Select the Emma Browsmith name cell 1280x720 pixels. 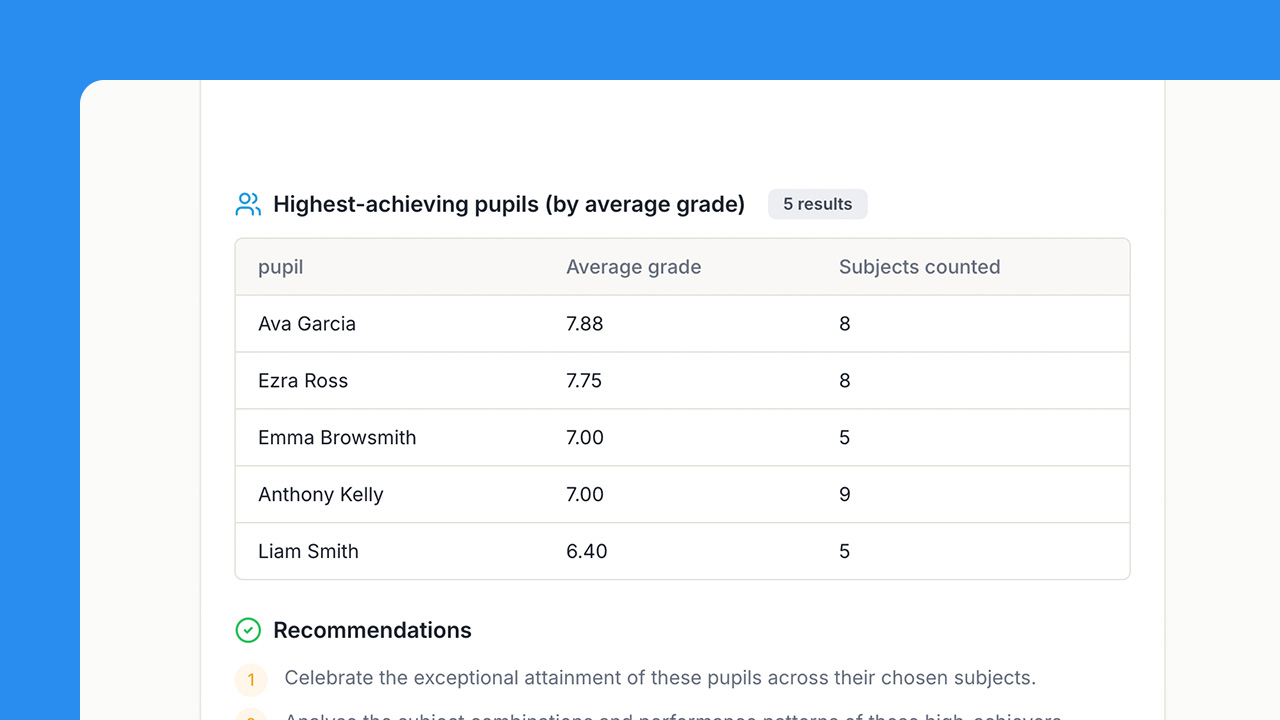click(337, 438)
